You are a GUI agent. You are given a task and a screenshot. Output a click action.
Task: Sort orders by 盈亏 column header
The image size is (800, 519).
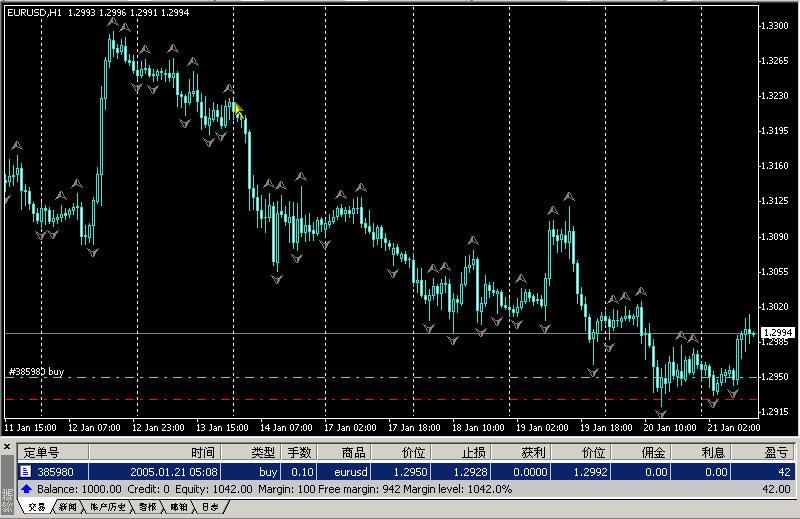pos(775,452)
